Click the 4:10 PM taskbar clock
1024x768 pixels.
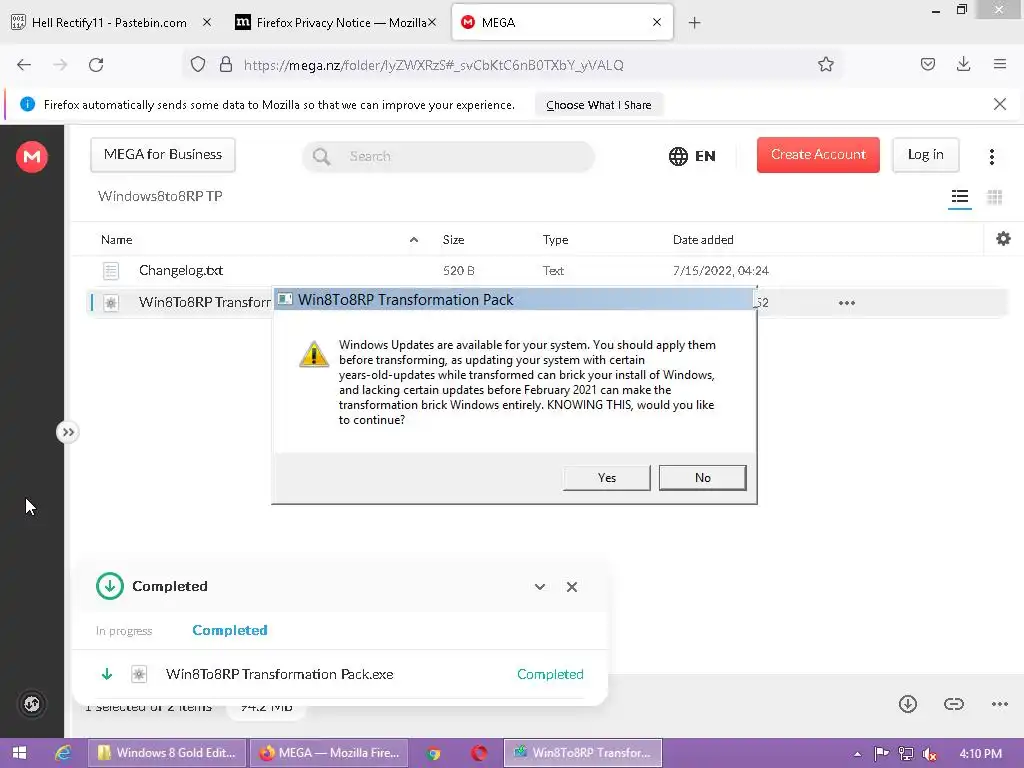click(x=980, y=754)
